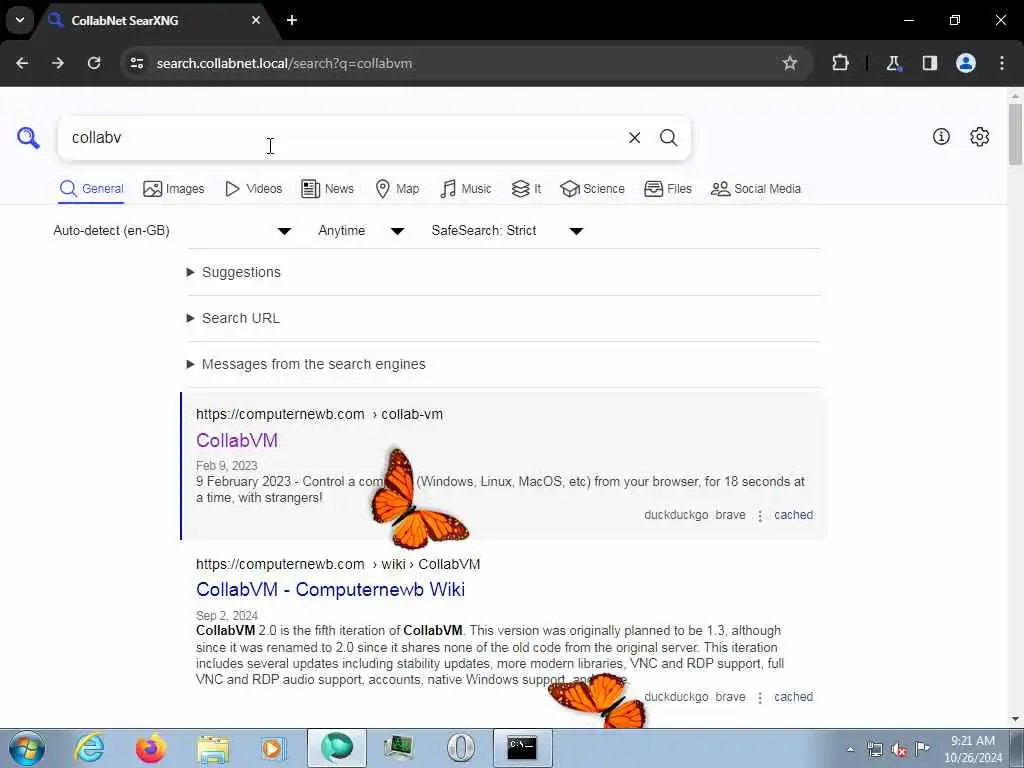Launch Internet Explorer from taskbar
This screenshot has height=768, width=1024.
pyautogui.click(x=89, y=748)
